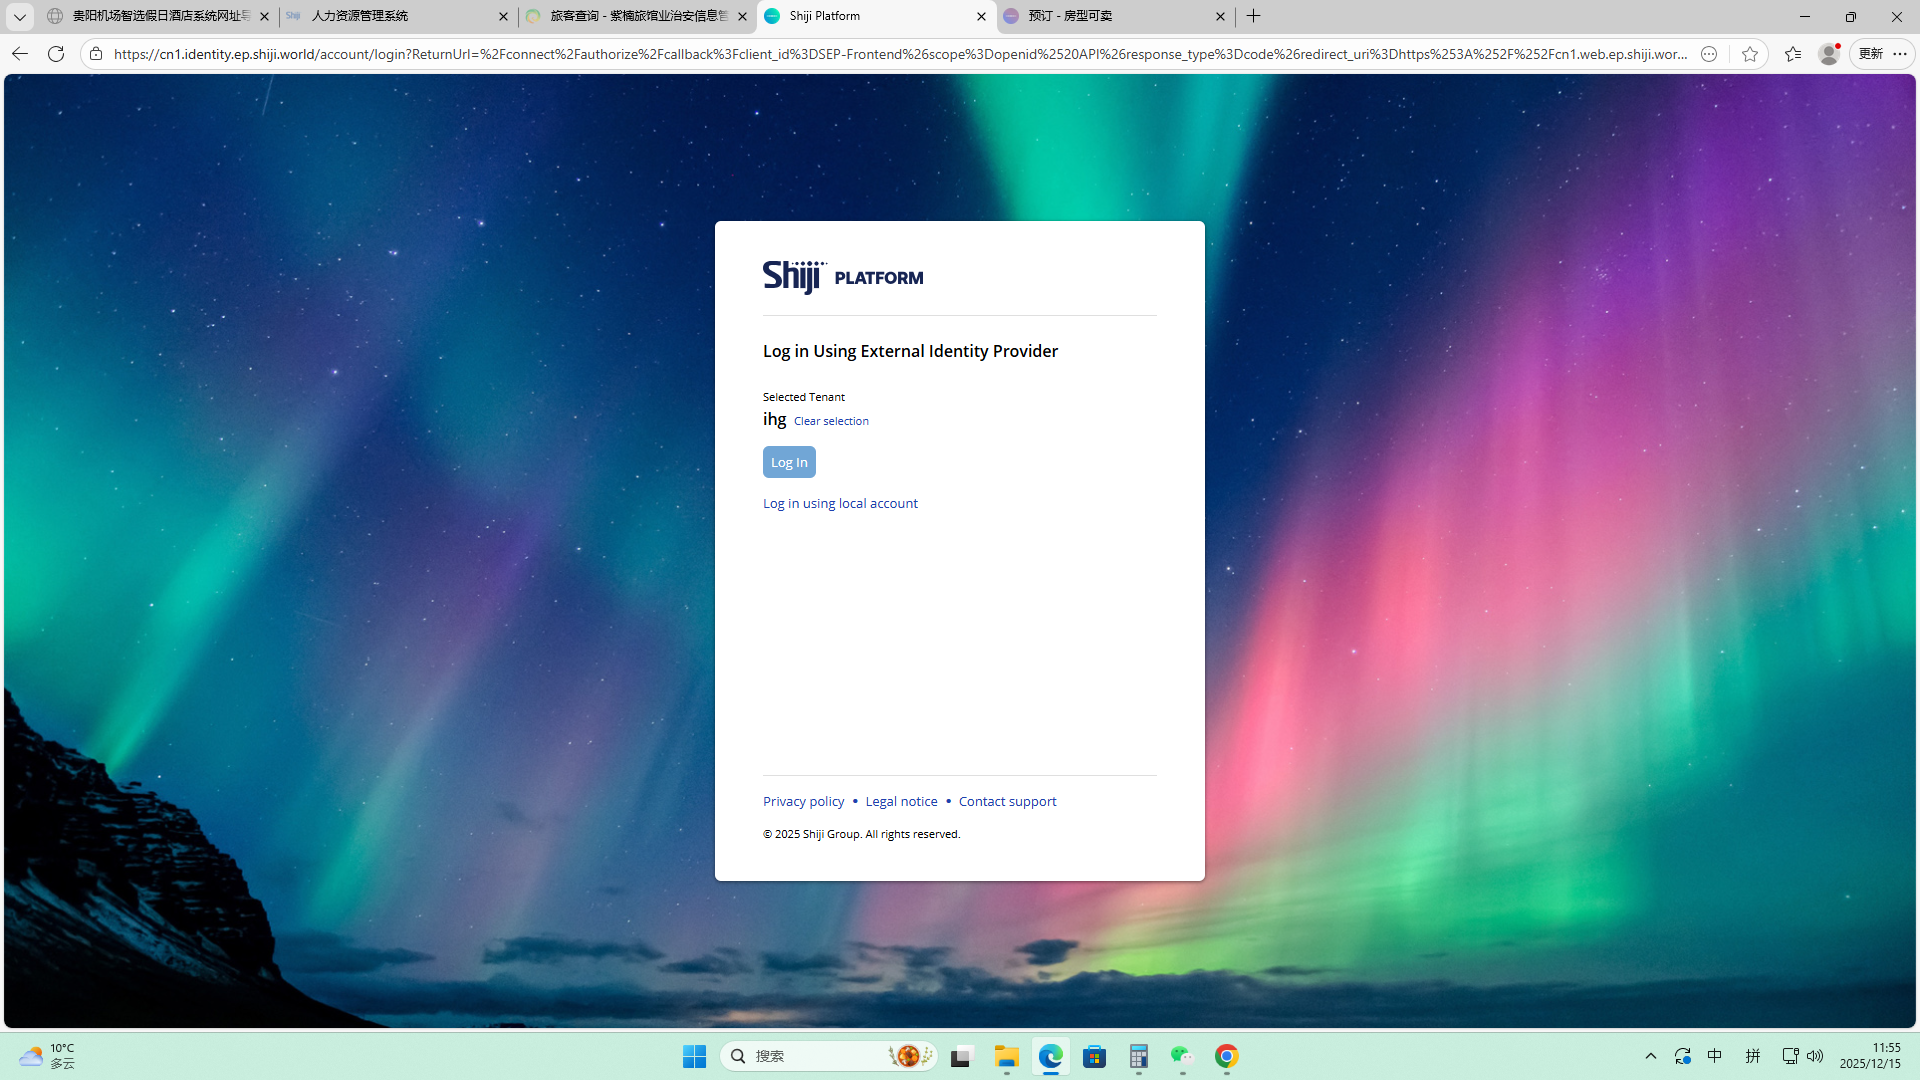The height and width of the screenshot is (1080, 1920).
Task: Click the Clear selection link
Action: (x=831, y=421)
